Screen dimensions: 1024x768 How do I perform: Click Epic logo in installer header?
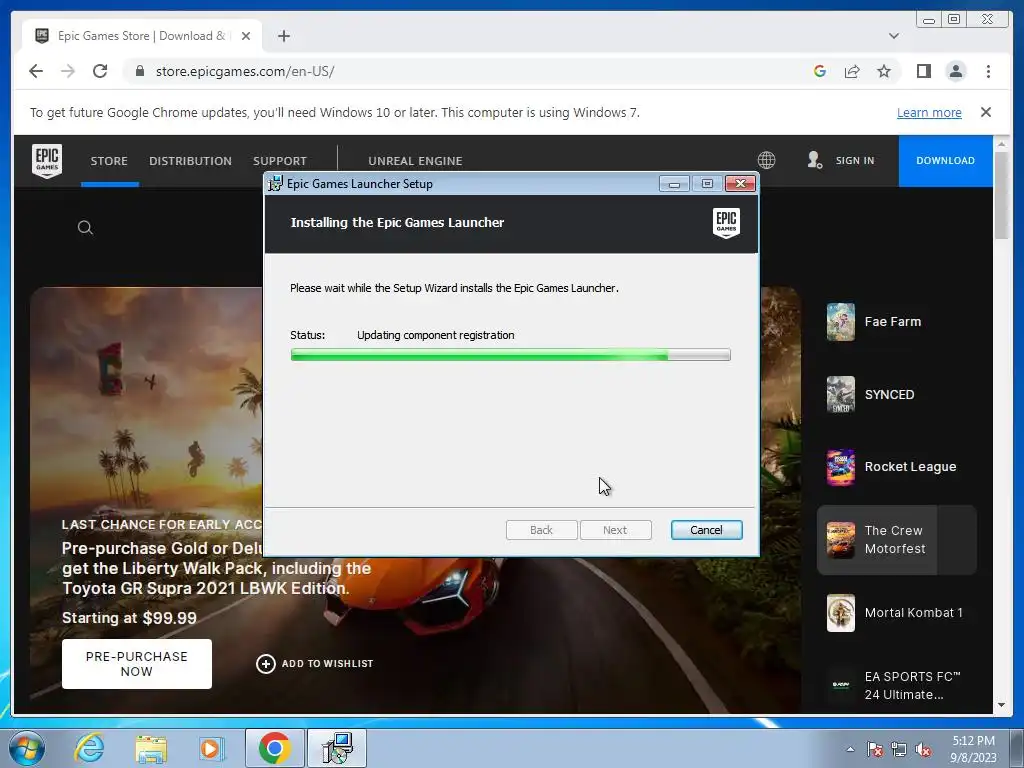(x=726, y=223)
